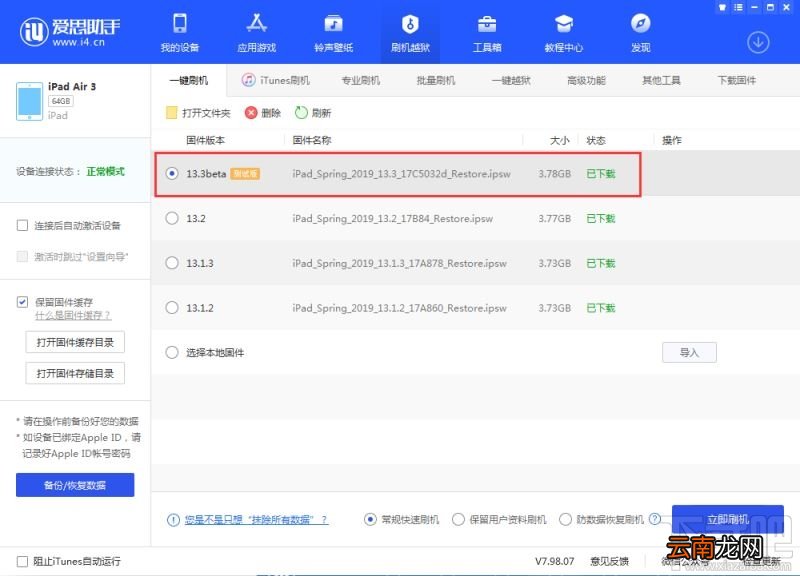
Task: Click the 状态 column header
Action: pos(596,140)
